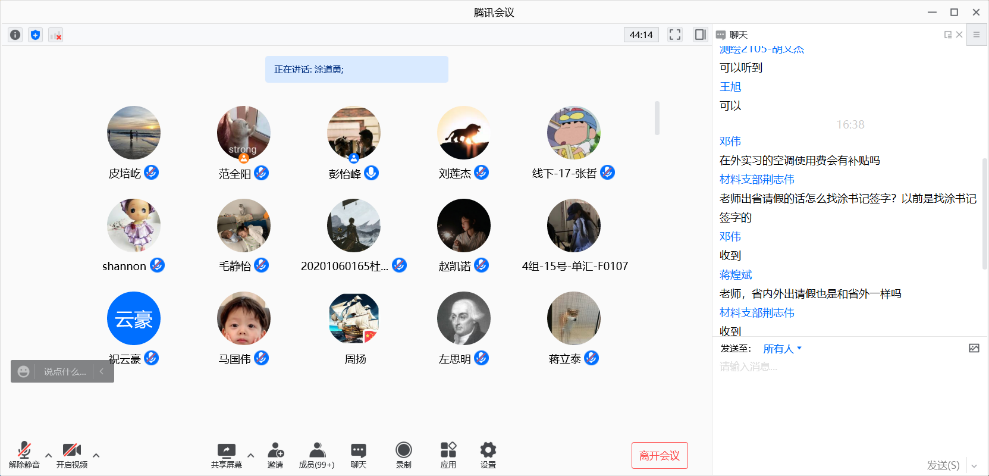Open the Apps (应用) icon
This screenshot has height=476, width=989.
[x=448, y=454]
